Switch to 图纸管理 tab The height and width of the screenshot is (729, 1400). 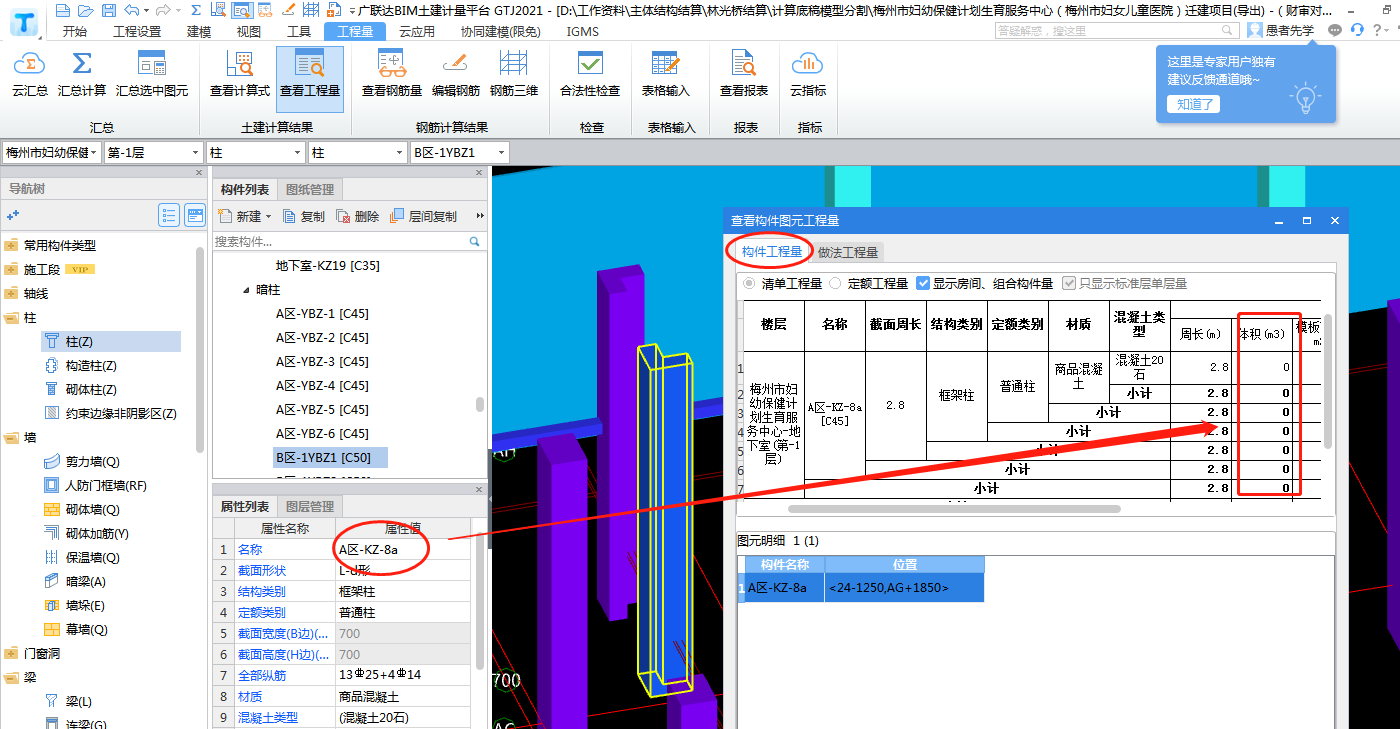[x=311, y=189]
